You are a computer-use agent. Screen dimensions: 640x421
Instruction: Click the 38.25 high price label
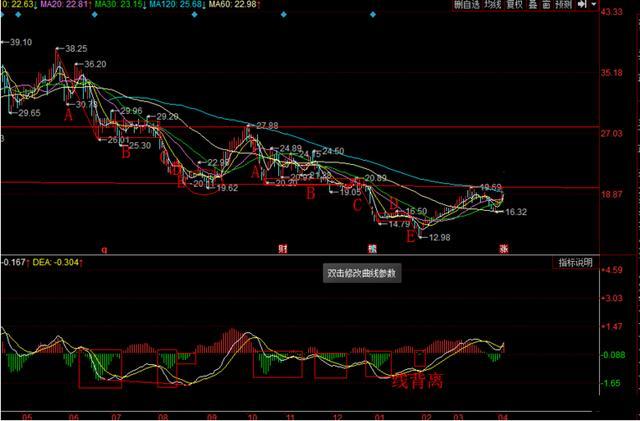pos(76,49)
